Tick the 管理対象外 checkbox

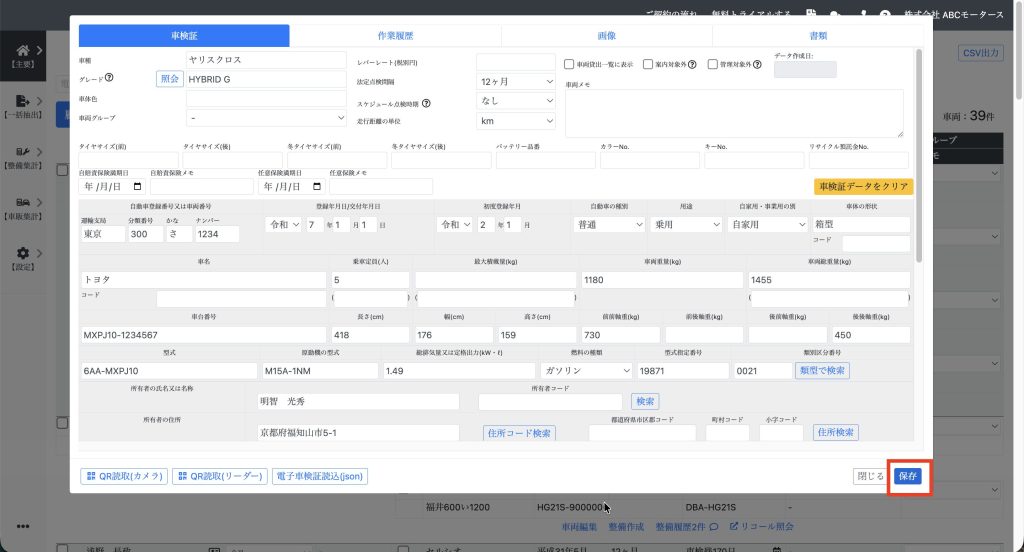pos(712,65)
